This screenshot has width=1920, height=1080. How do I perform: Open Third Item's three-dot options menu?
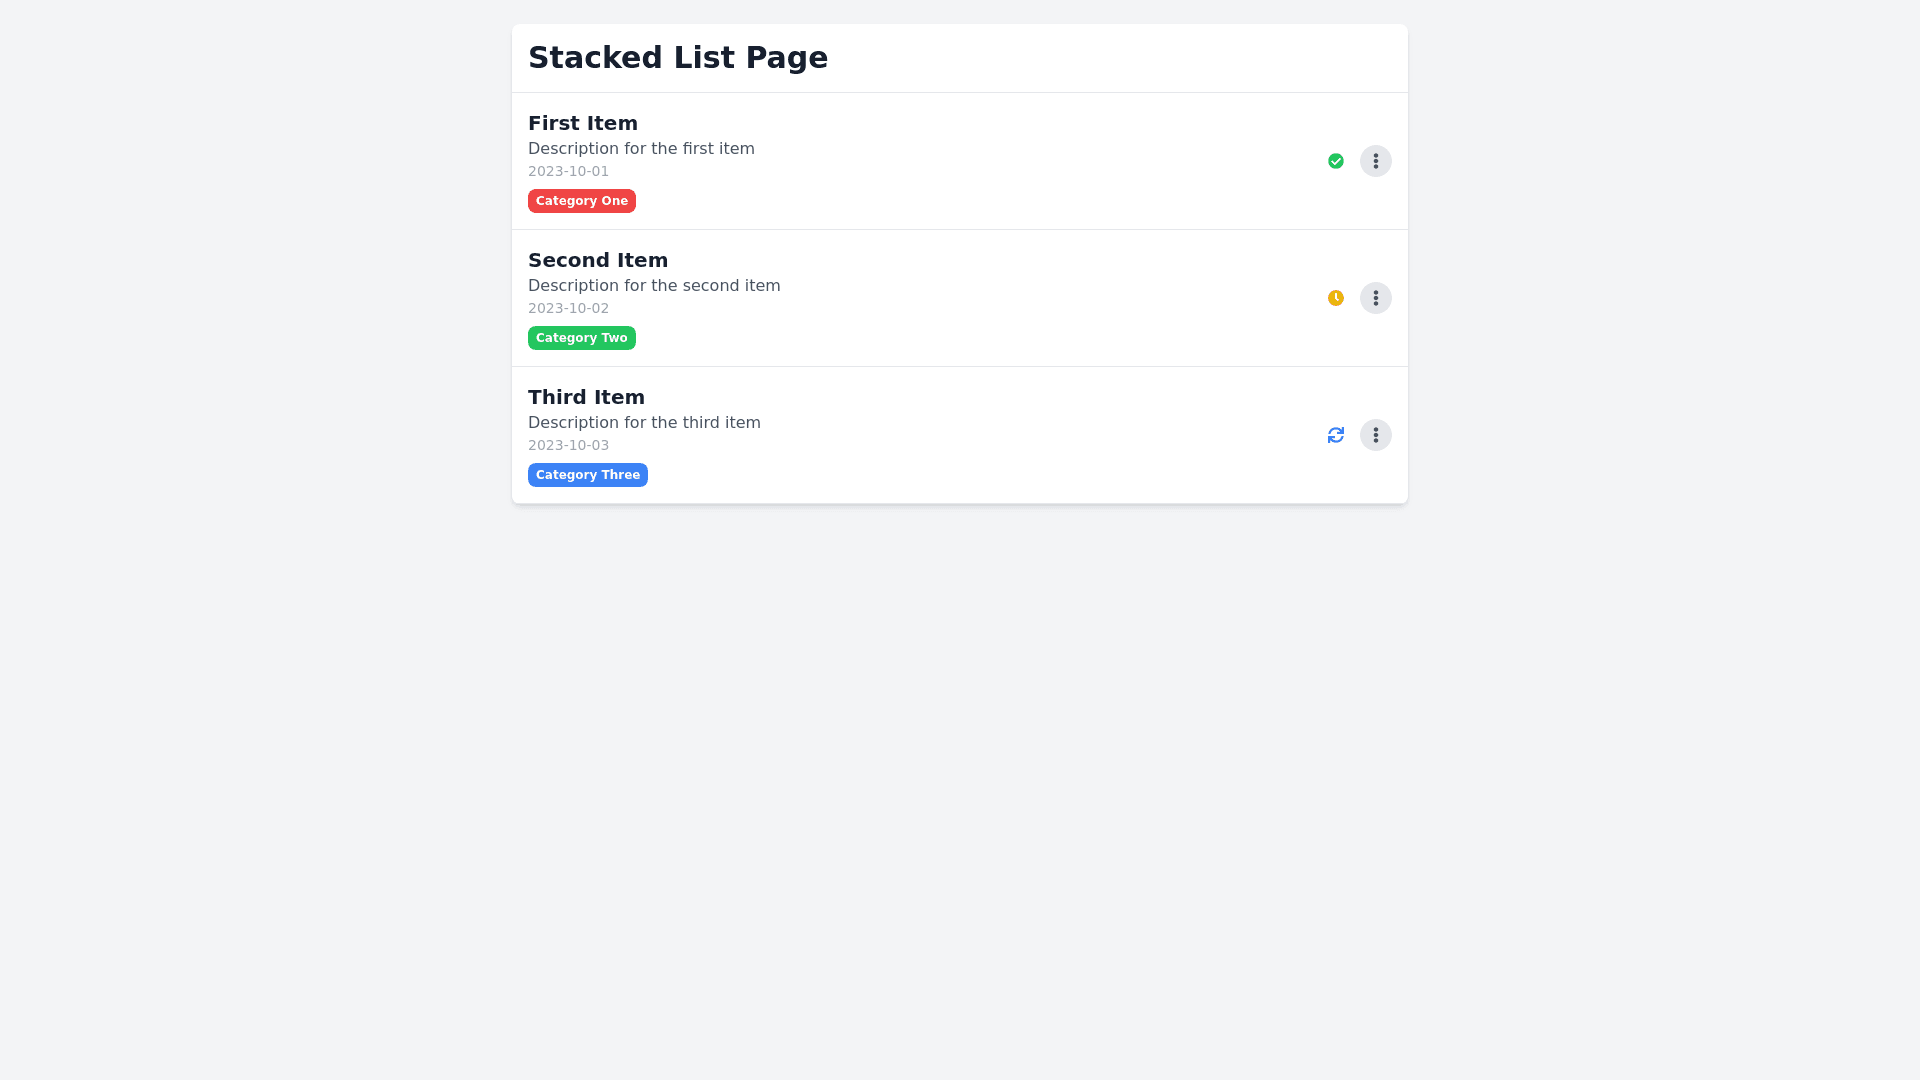coord(1376,435)
